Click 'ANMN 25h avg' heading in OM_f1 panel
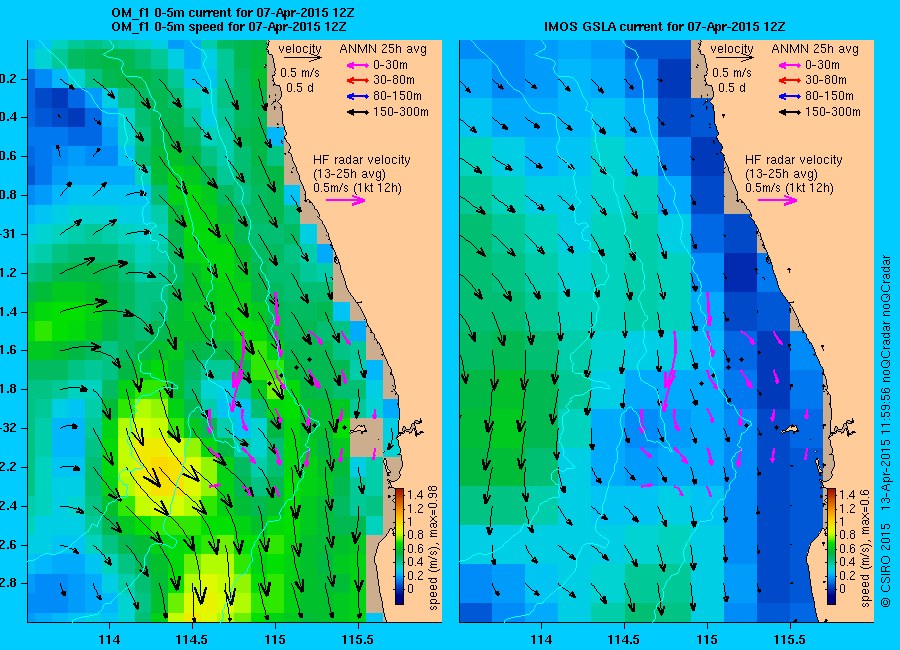This screenshot has width=900, height=650. tap(383, 49)
